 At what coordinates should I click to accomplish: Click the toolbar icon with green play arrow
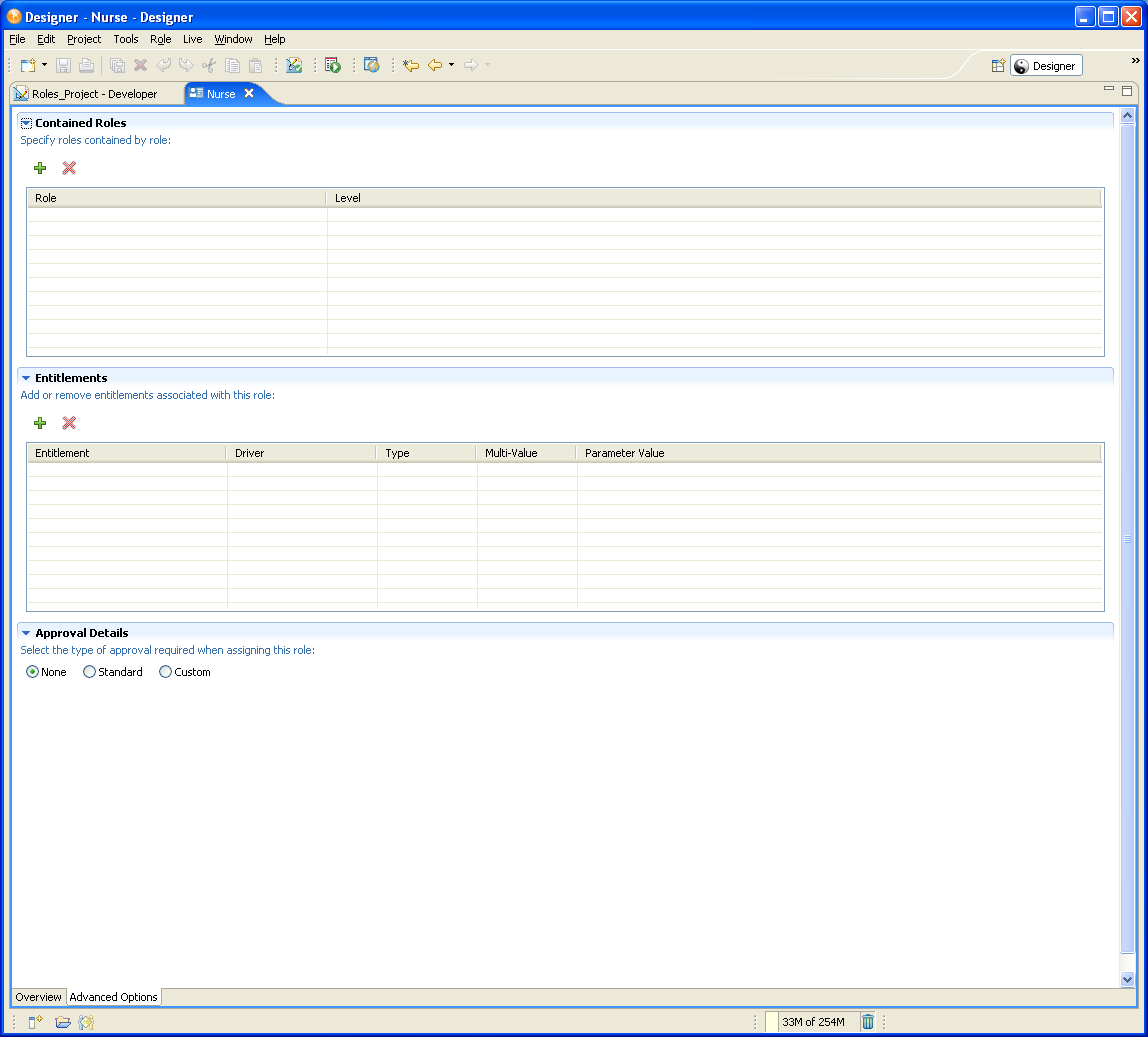coord(333,65)
